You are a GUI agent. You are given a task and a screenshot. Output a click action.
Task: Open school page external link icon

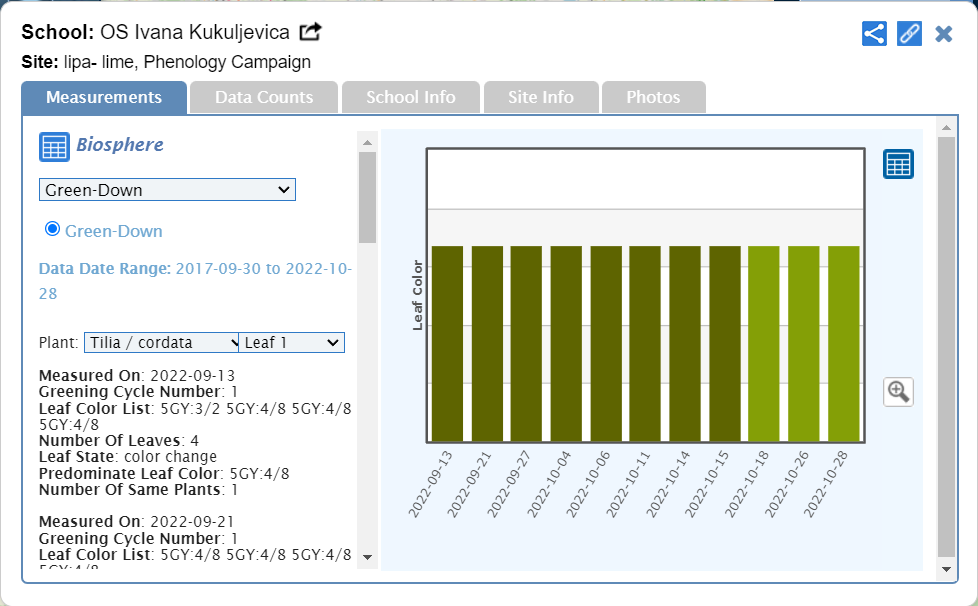tap(311, 32)
